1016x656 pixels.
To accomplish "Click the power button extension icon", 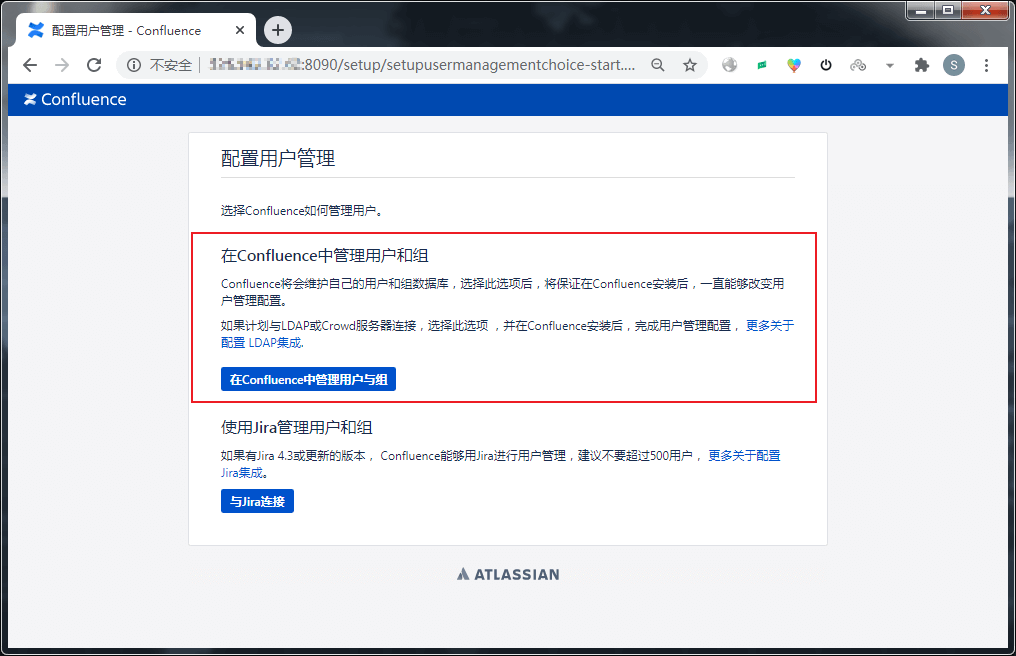I will 826,65.
